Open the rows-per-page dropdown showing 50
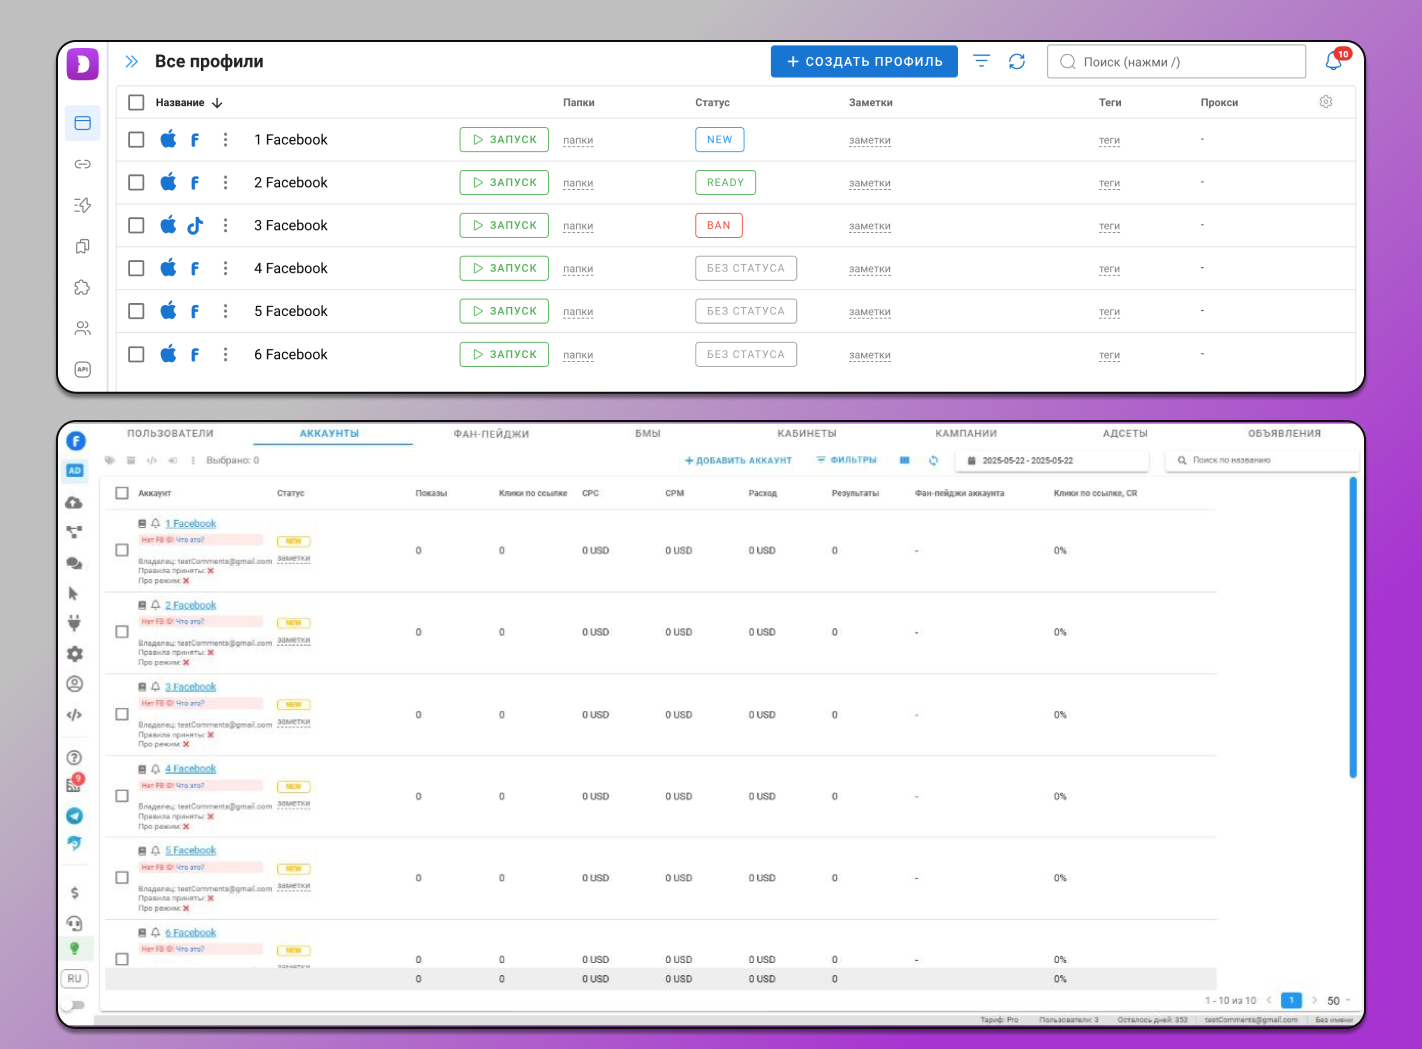This screenshot has width=1422, height=1049. [1338, 1000]
